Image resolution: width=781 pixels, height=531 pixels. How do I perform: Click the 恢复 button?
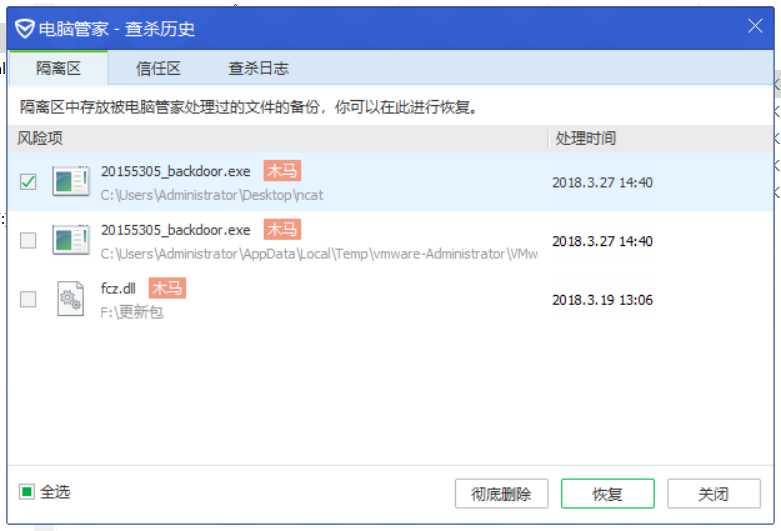608,494
